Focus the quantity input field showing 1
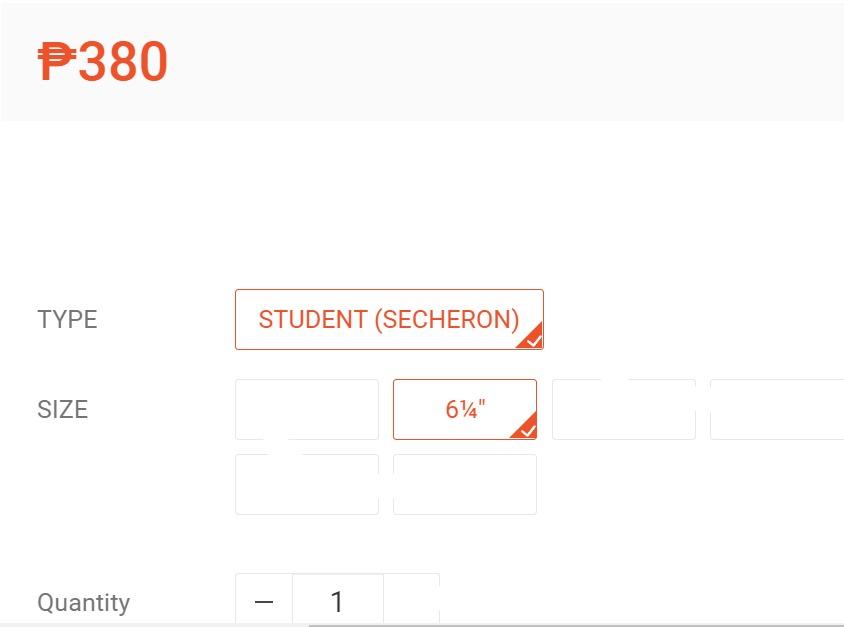 coord(337,601)
